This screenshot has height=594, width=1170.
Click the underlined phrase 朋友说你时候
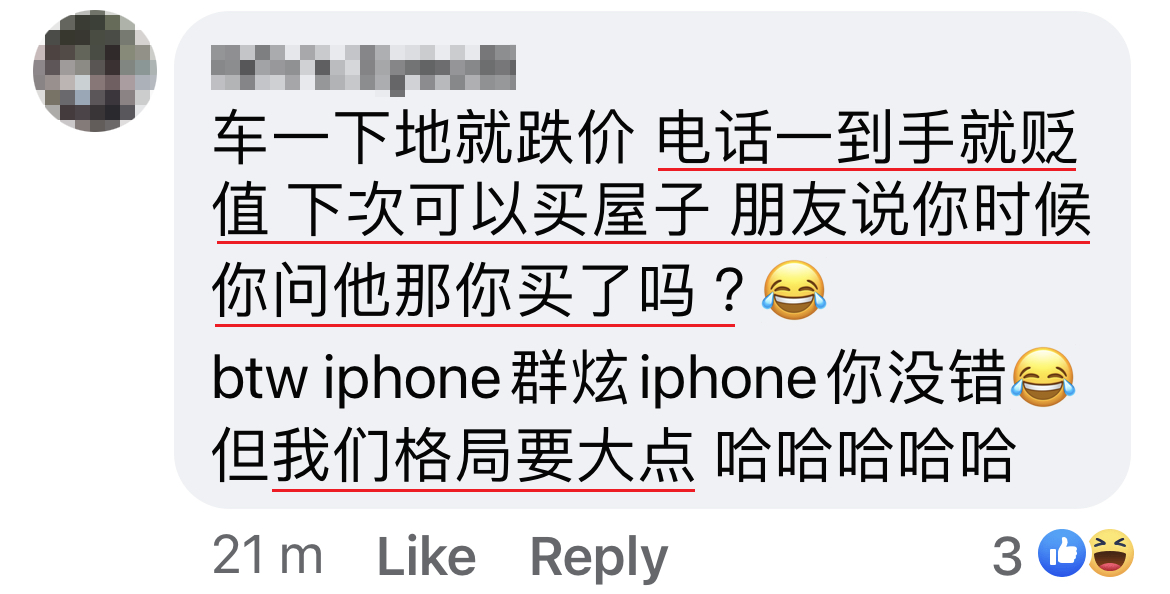(910, 212)
